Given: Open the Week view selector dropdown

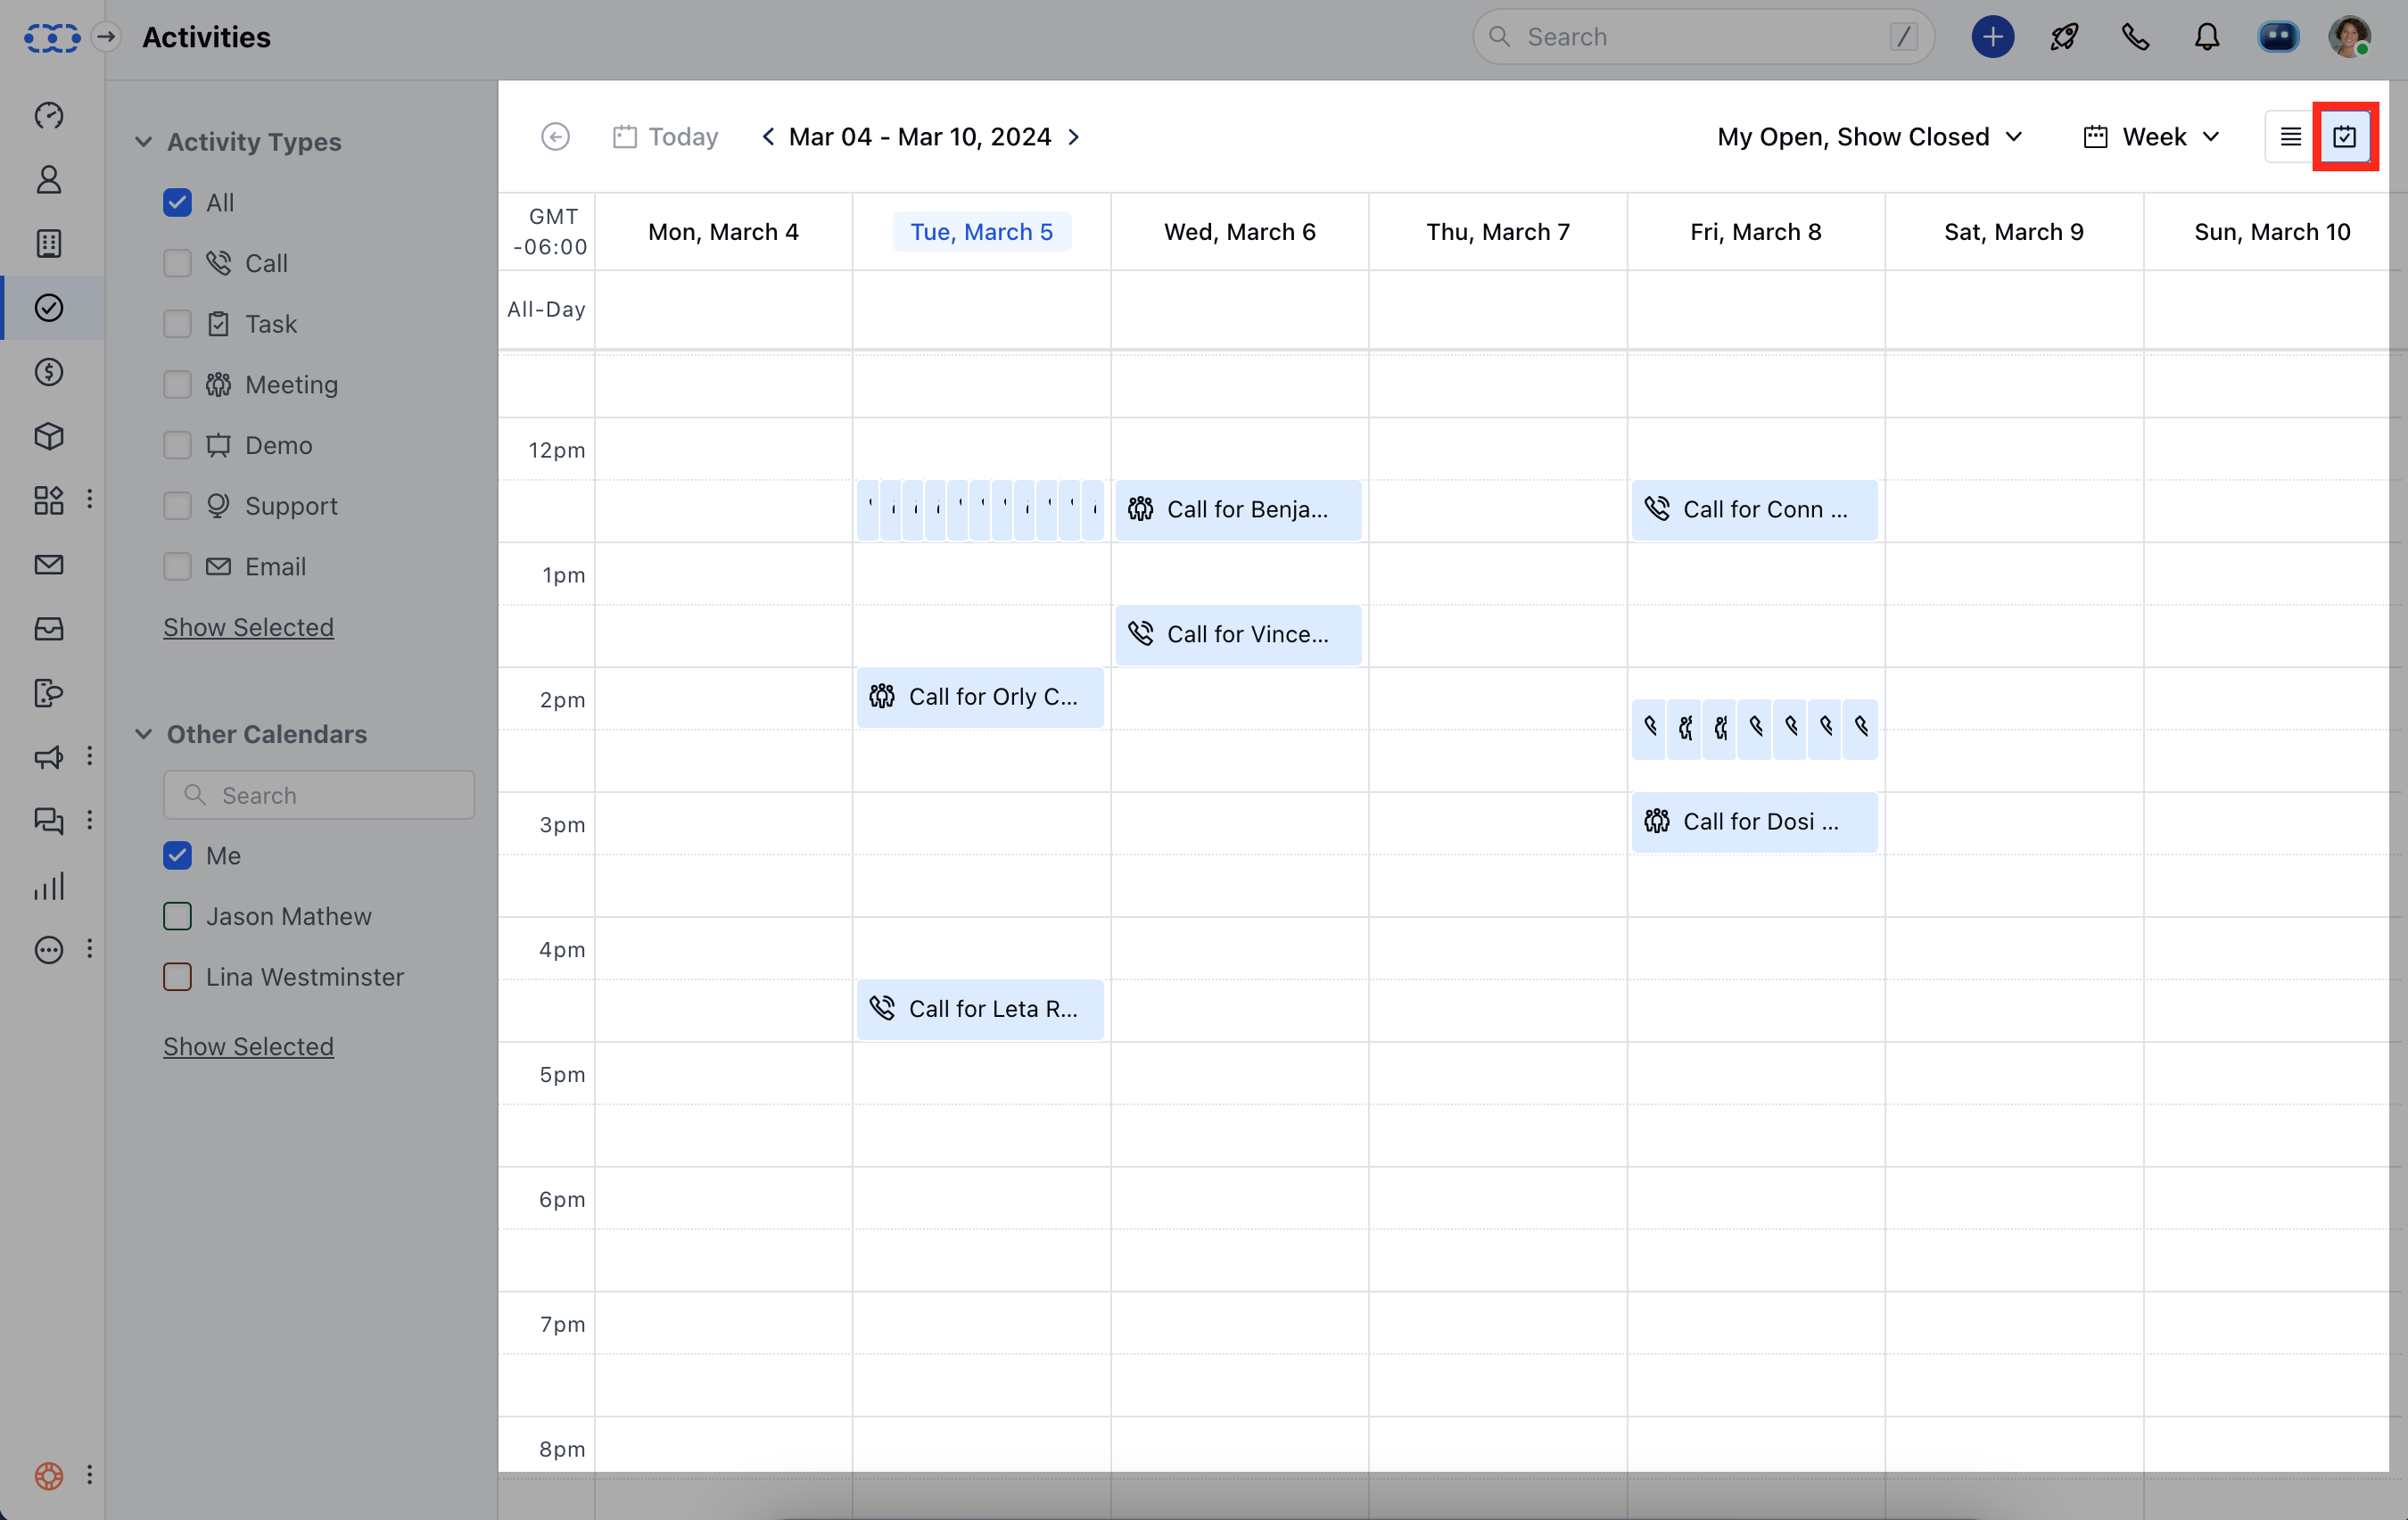Looking at the screenshot, I should point(2151,137).
